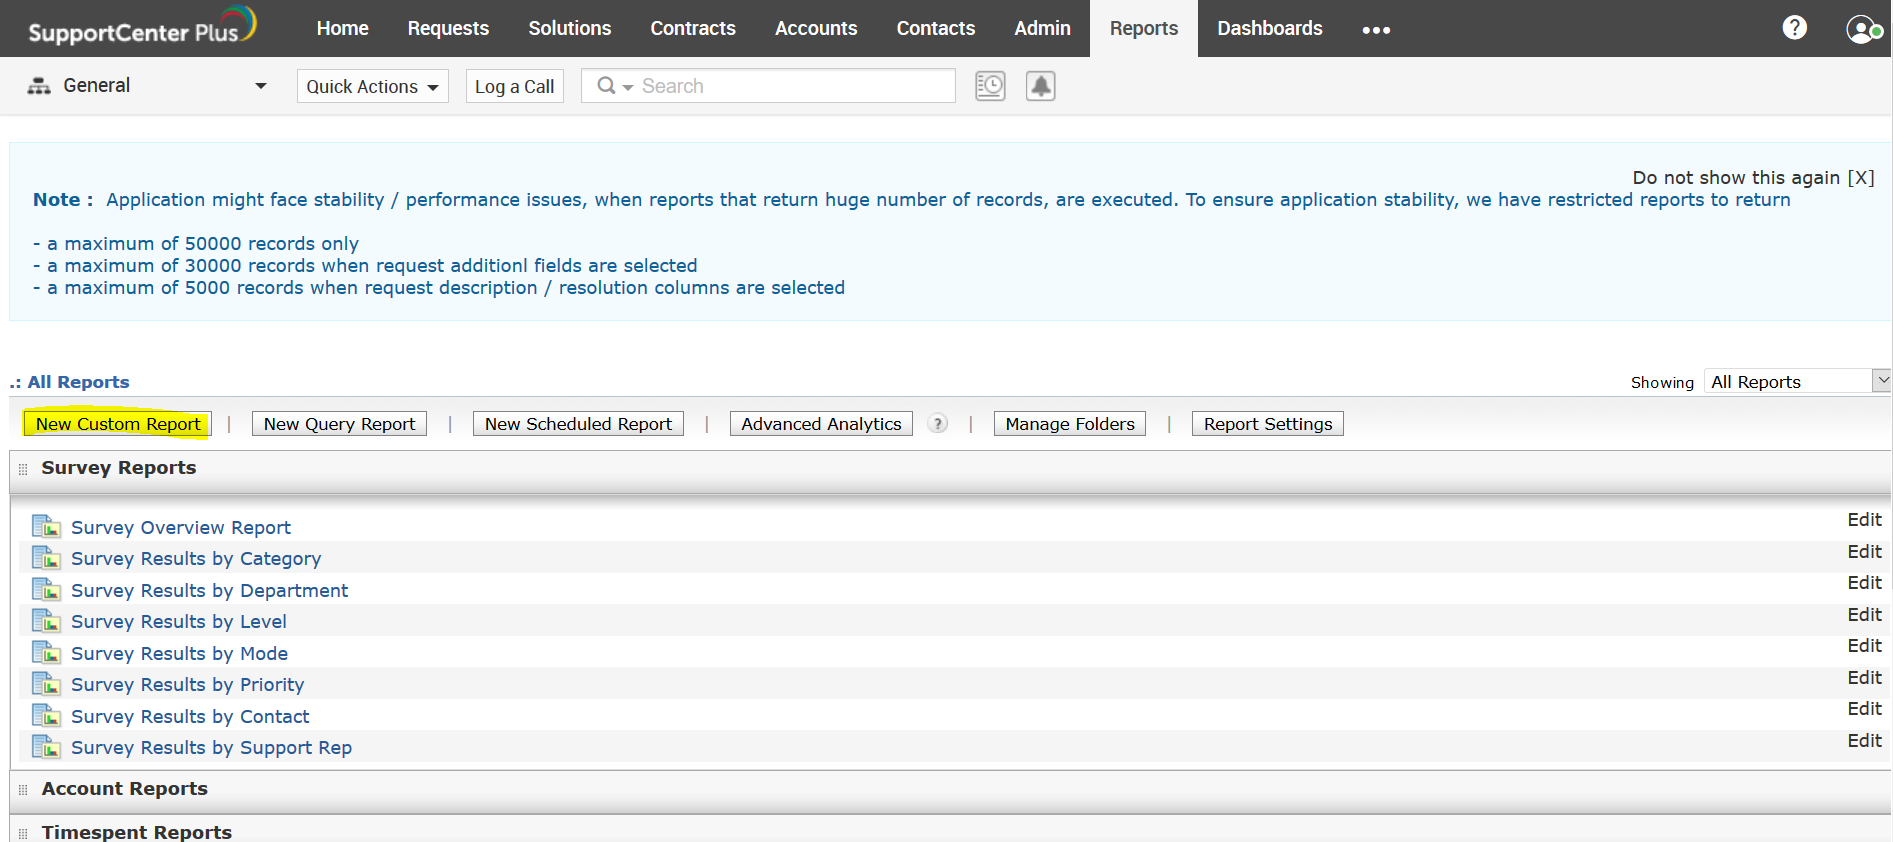Image resolution: width=1893 pixels, height=842 pixels.
Task: Click the Survey Overview Report icon
Action: (46, 527)
